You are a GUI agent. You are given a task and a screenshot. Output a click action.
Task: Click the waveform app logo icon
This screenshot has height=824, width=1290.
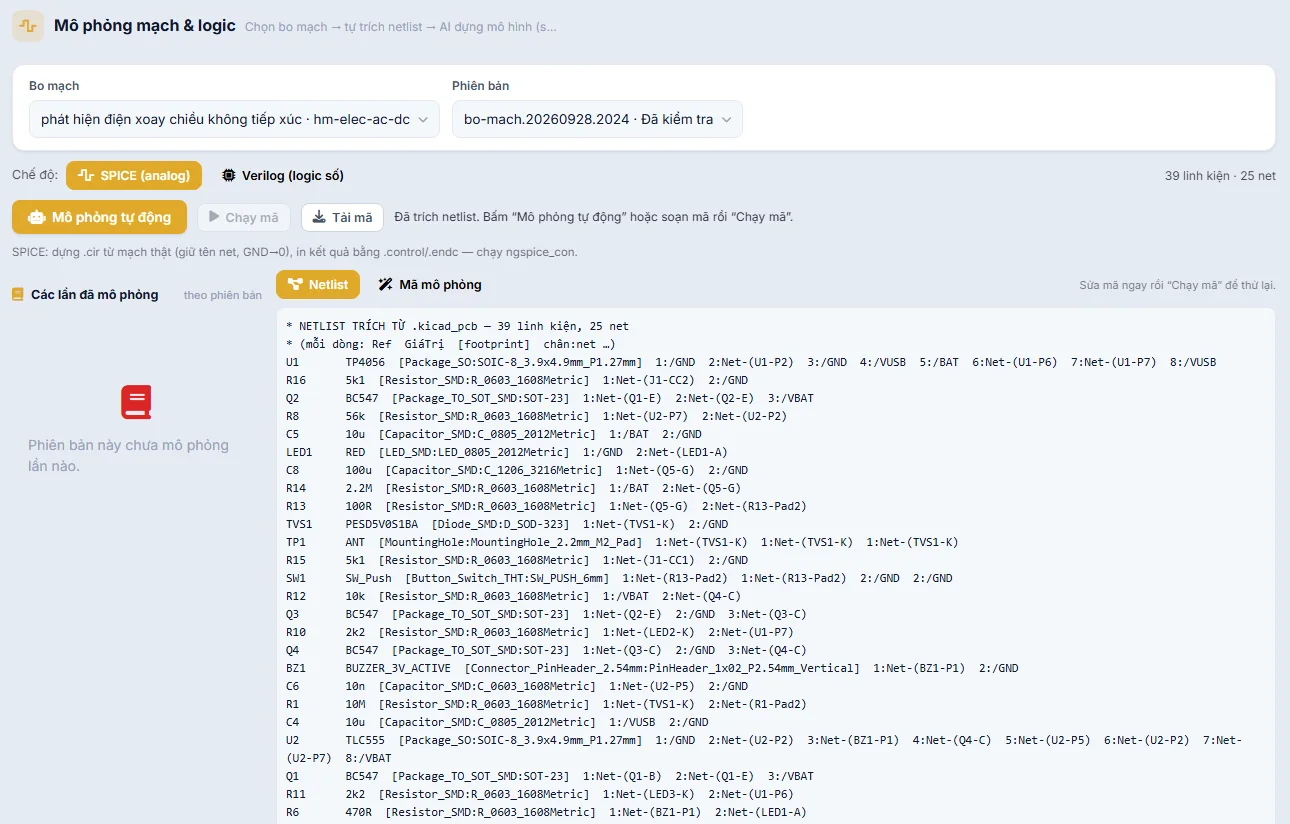click(x=28, y=26)
